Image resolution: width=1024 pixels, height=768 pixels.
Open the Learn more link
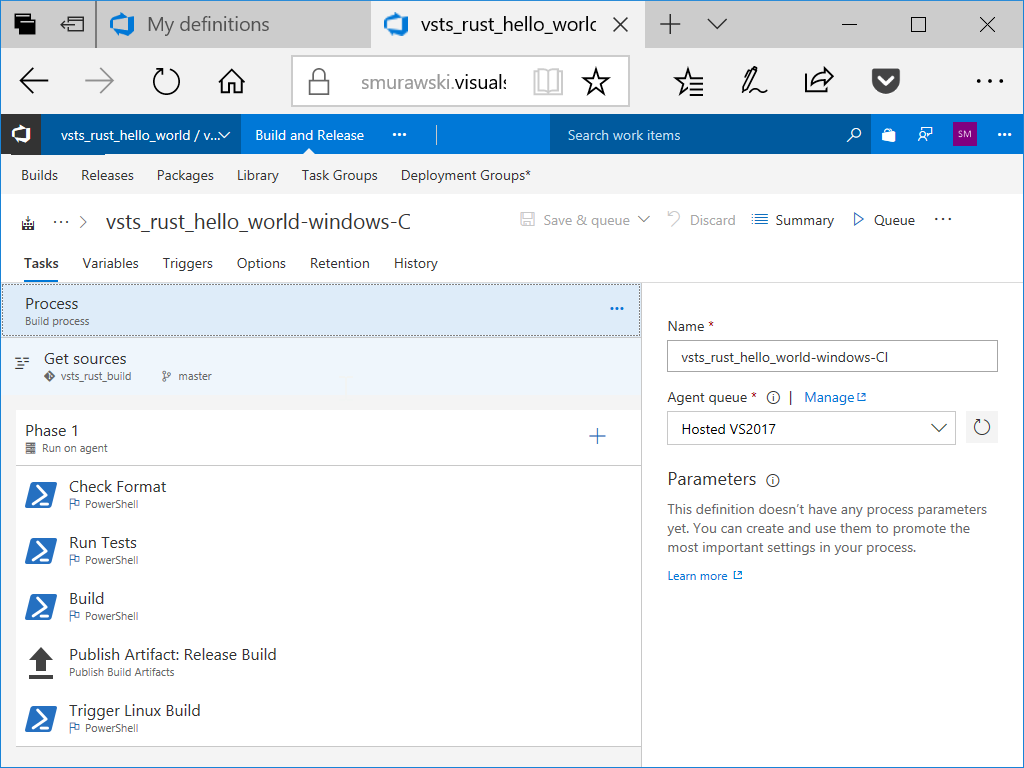coord(705,575)
